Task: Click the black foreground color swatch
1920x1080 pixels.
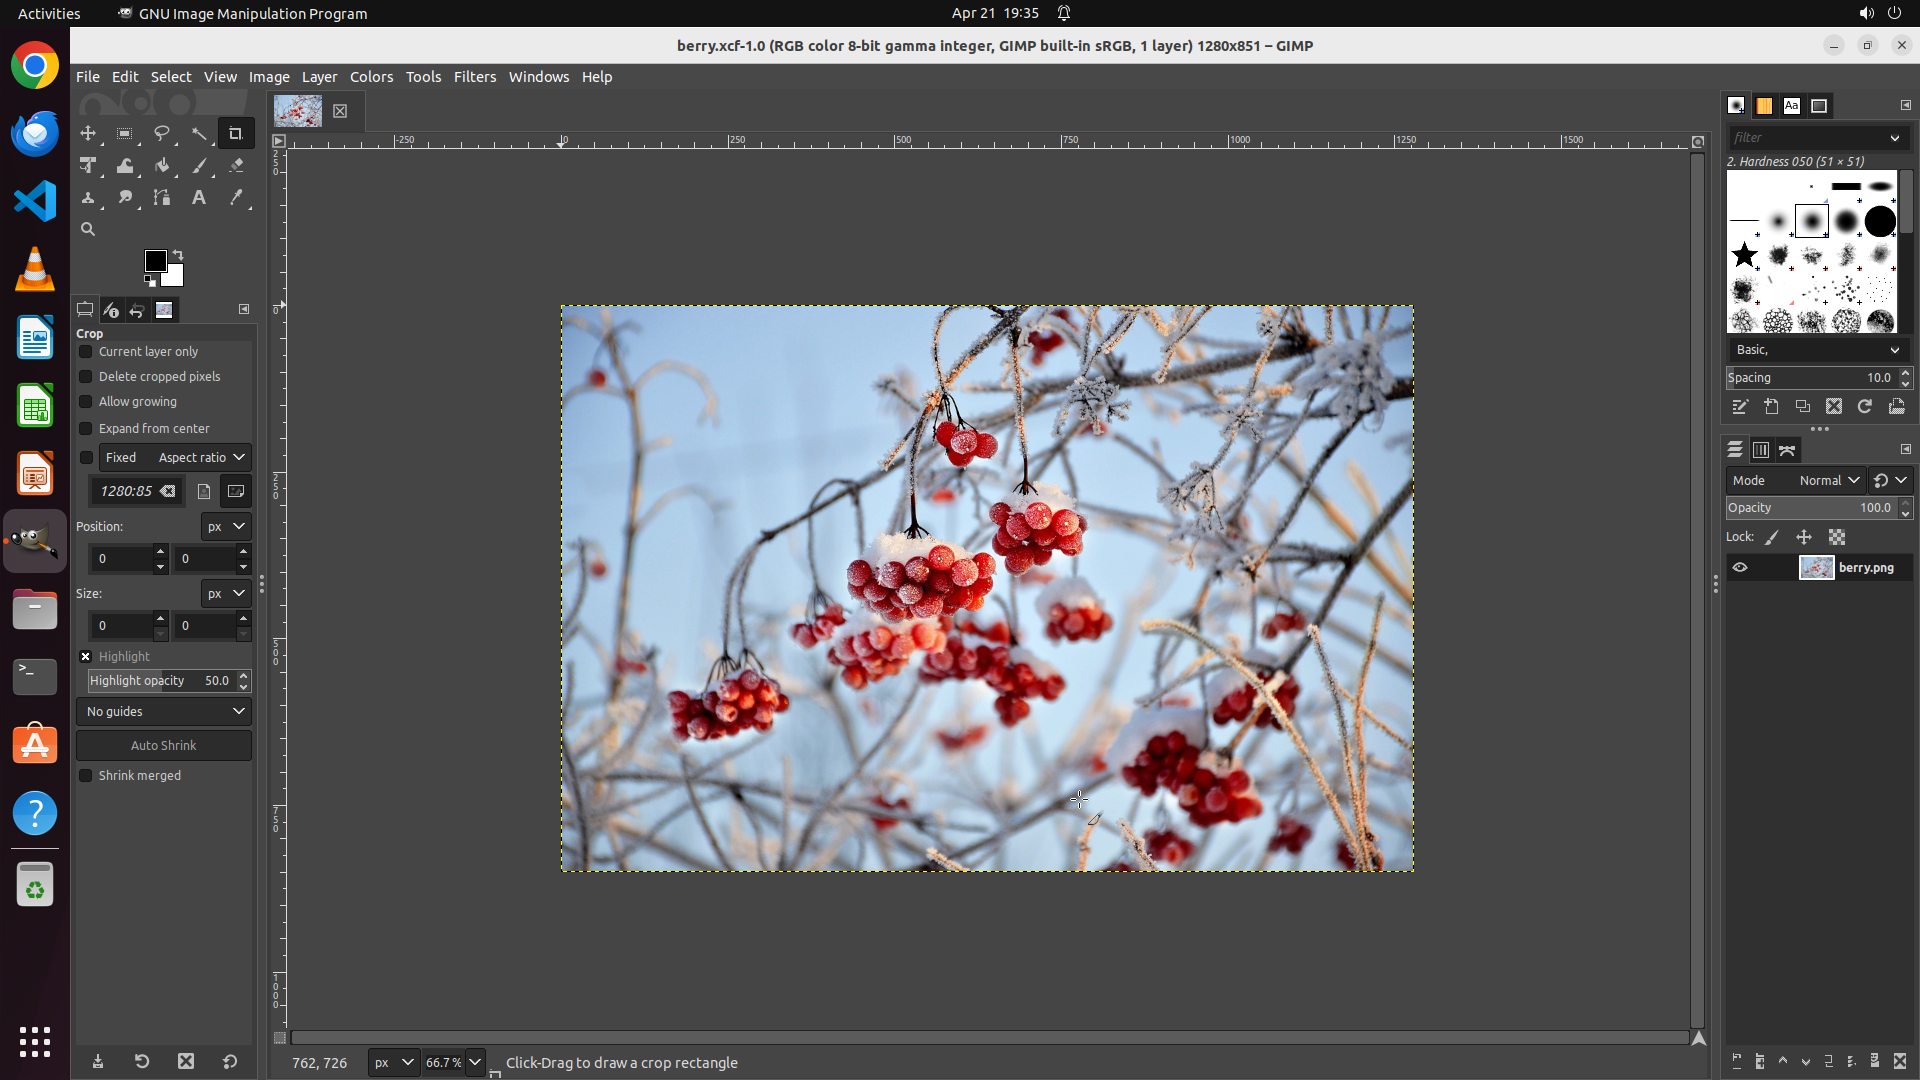Action: 154,260
